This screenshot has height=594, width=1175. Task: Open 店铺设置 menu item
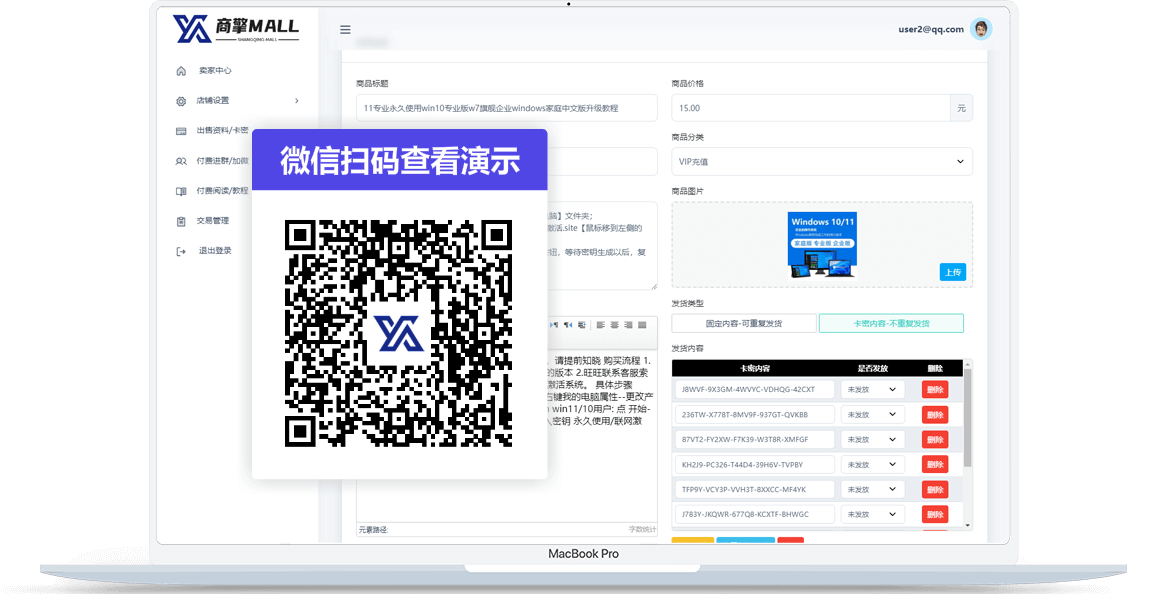point(213,100)
